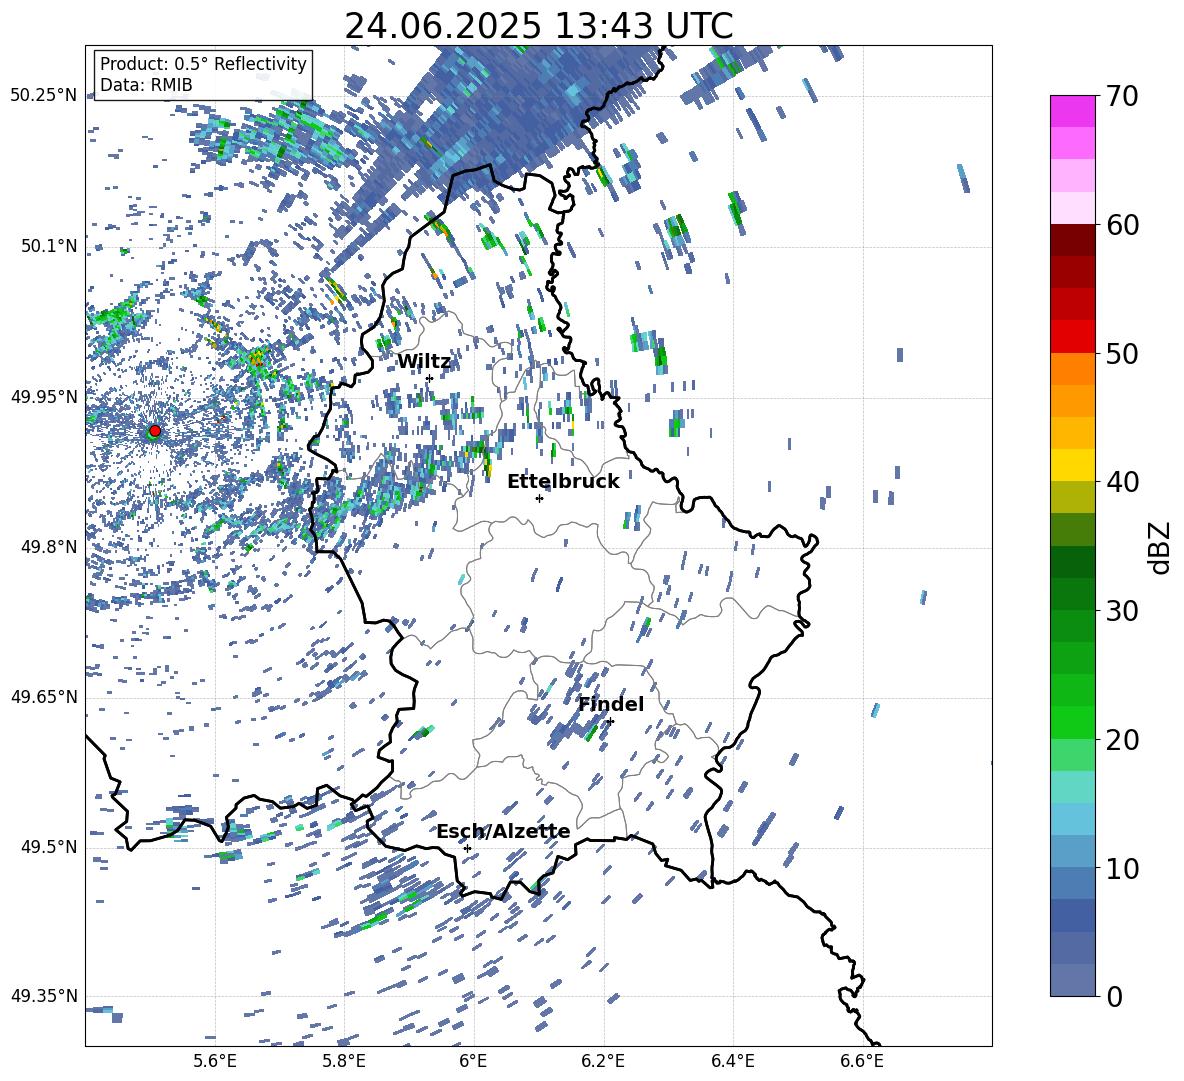Viewport: 1184px width, 1081px height.
Task: Click the 10 tick label on colorbar
Action: point(1122,868)
